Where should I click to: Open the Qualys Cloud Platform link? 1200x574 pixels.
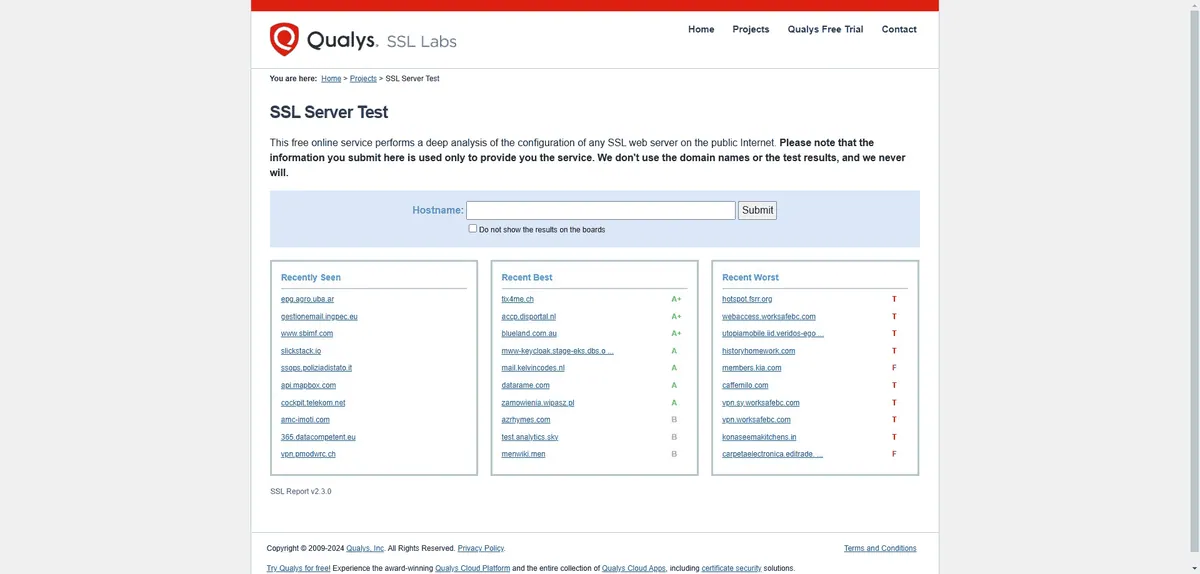472,568
